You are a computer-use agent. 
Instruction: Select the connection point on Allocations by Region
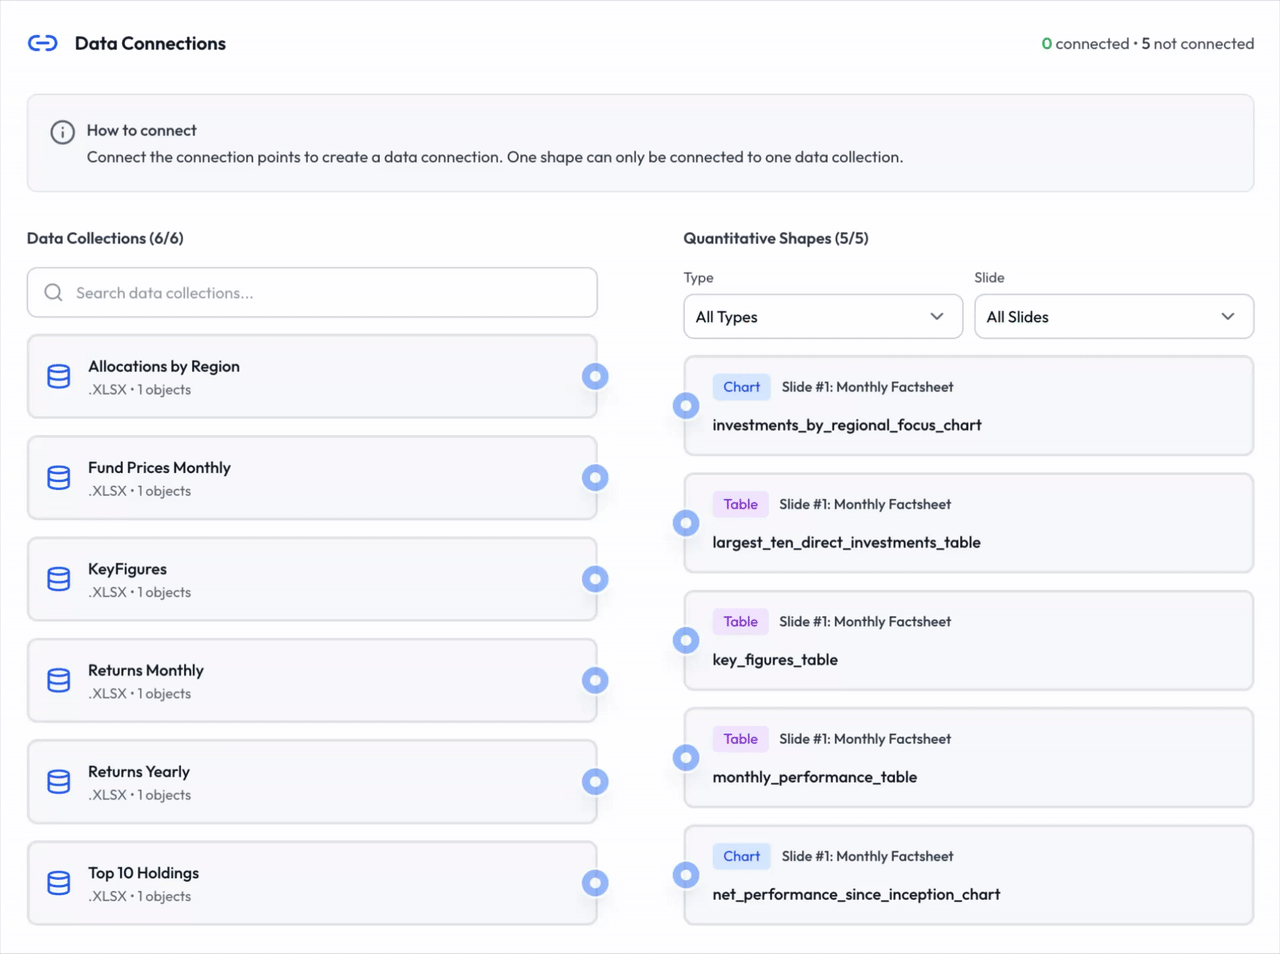click(x=595, y=376)
